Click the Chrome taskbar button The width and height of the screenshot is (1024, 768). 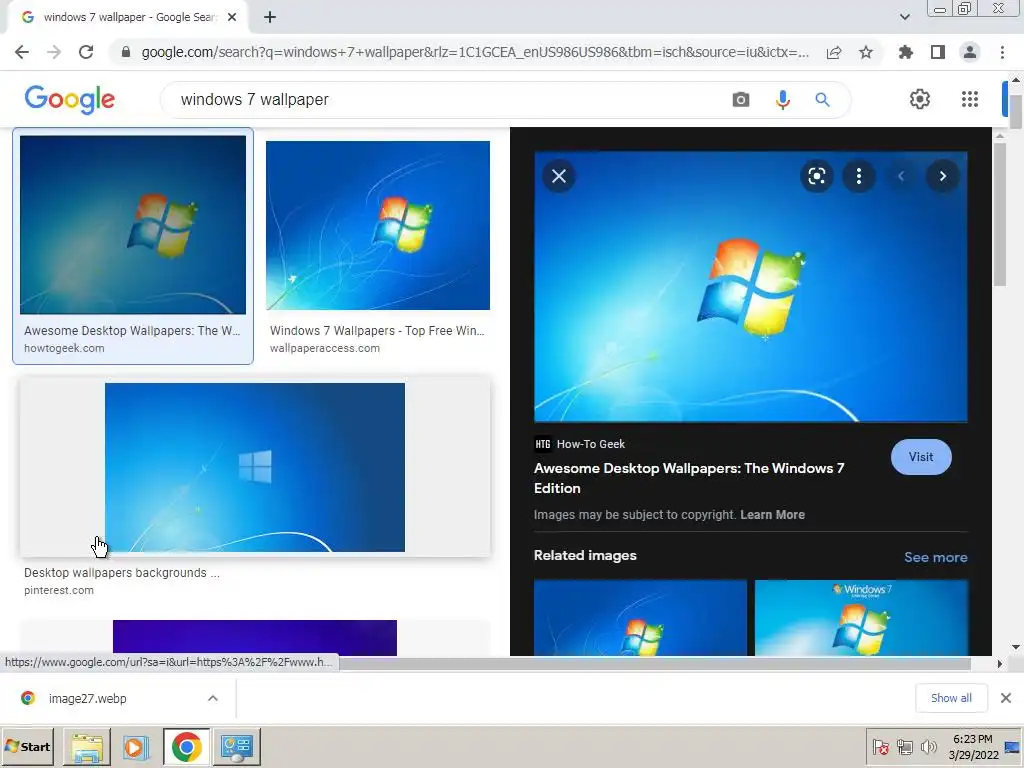click(186, 746)
